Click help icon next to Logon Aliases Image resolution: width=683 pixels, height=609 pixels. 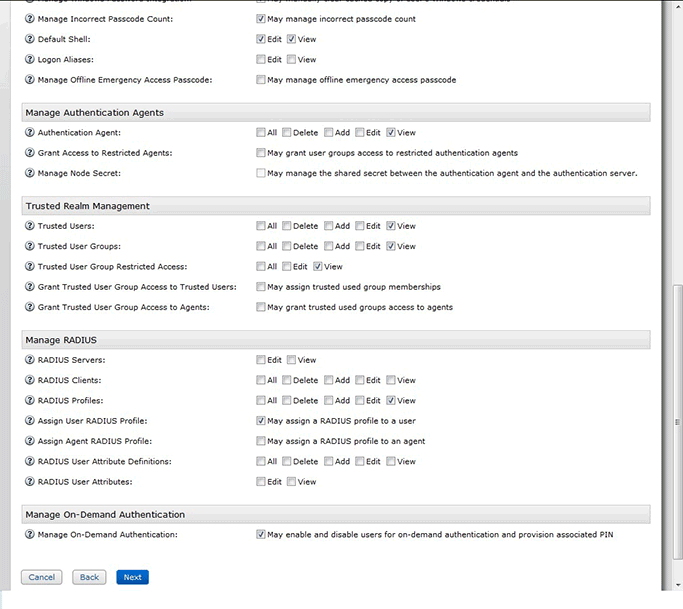tap(30, 60)
